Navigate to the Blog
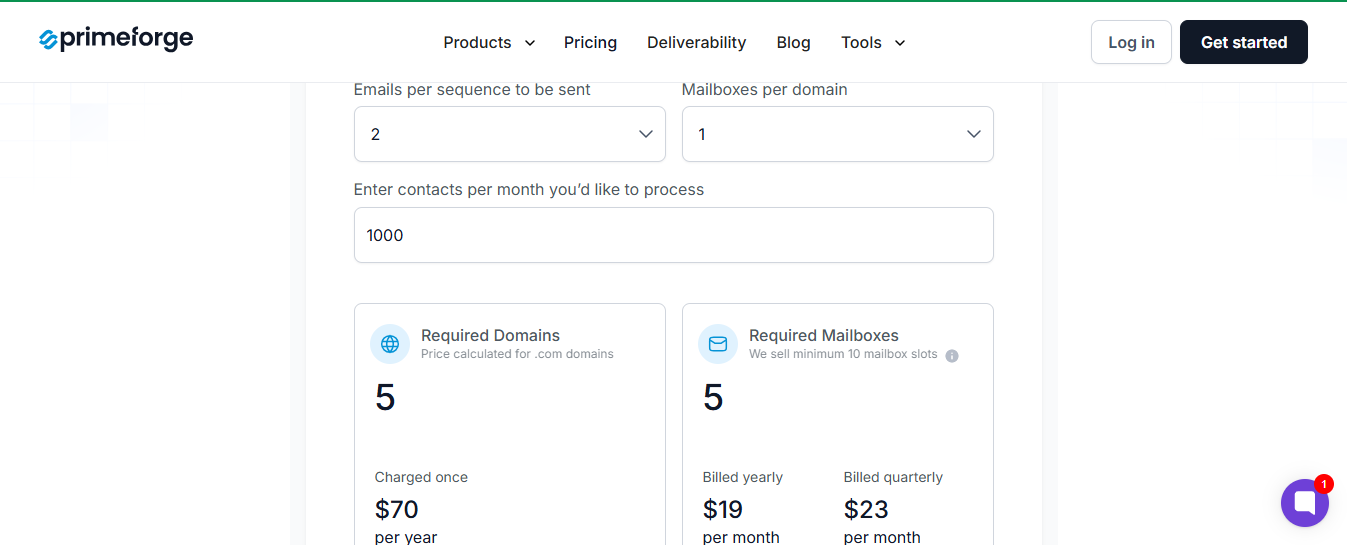1347x545 pixels. [793, 43]
